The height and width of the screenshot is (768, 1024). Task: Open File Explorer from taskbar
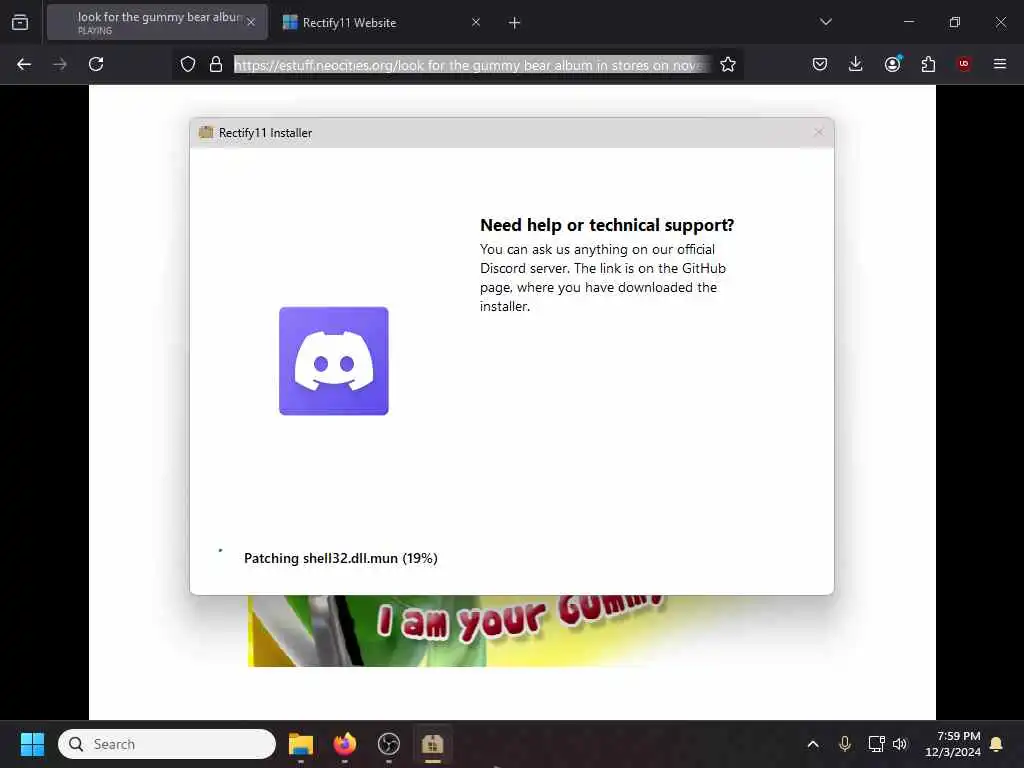301,744
